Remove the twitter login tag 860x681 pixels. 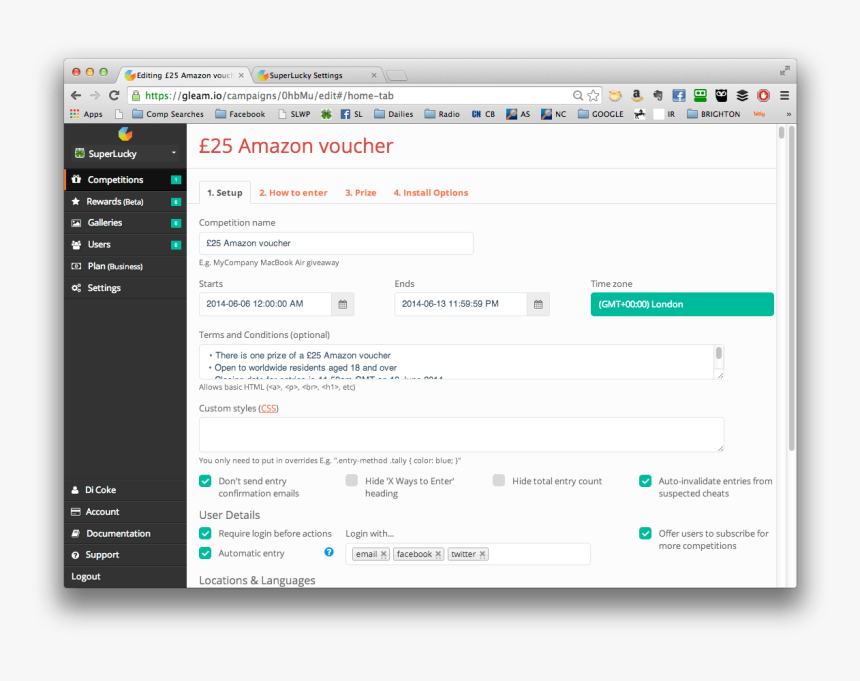click(483, 554)
